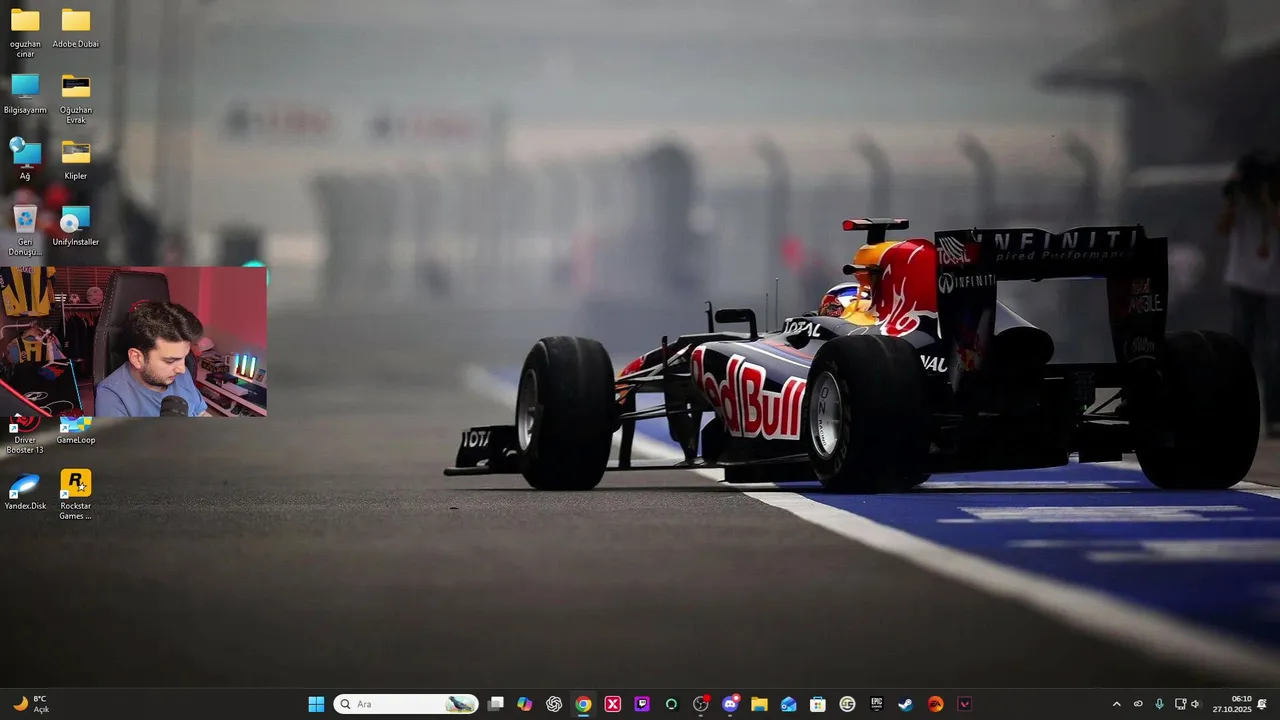
Task: Open File Explorer from the taskbar
Action: (x=759, y=704)
